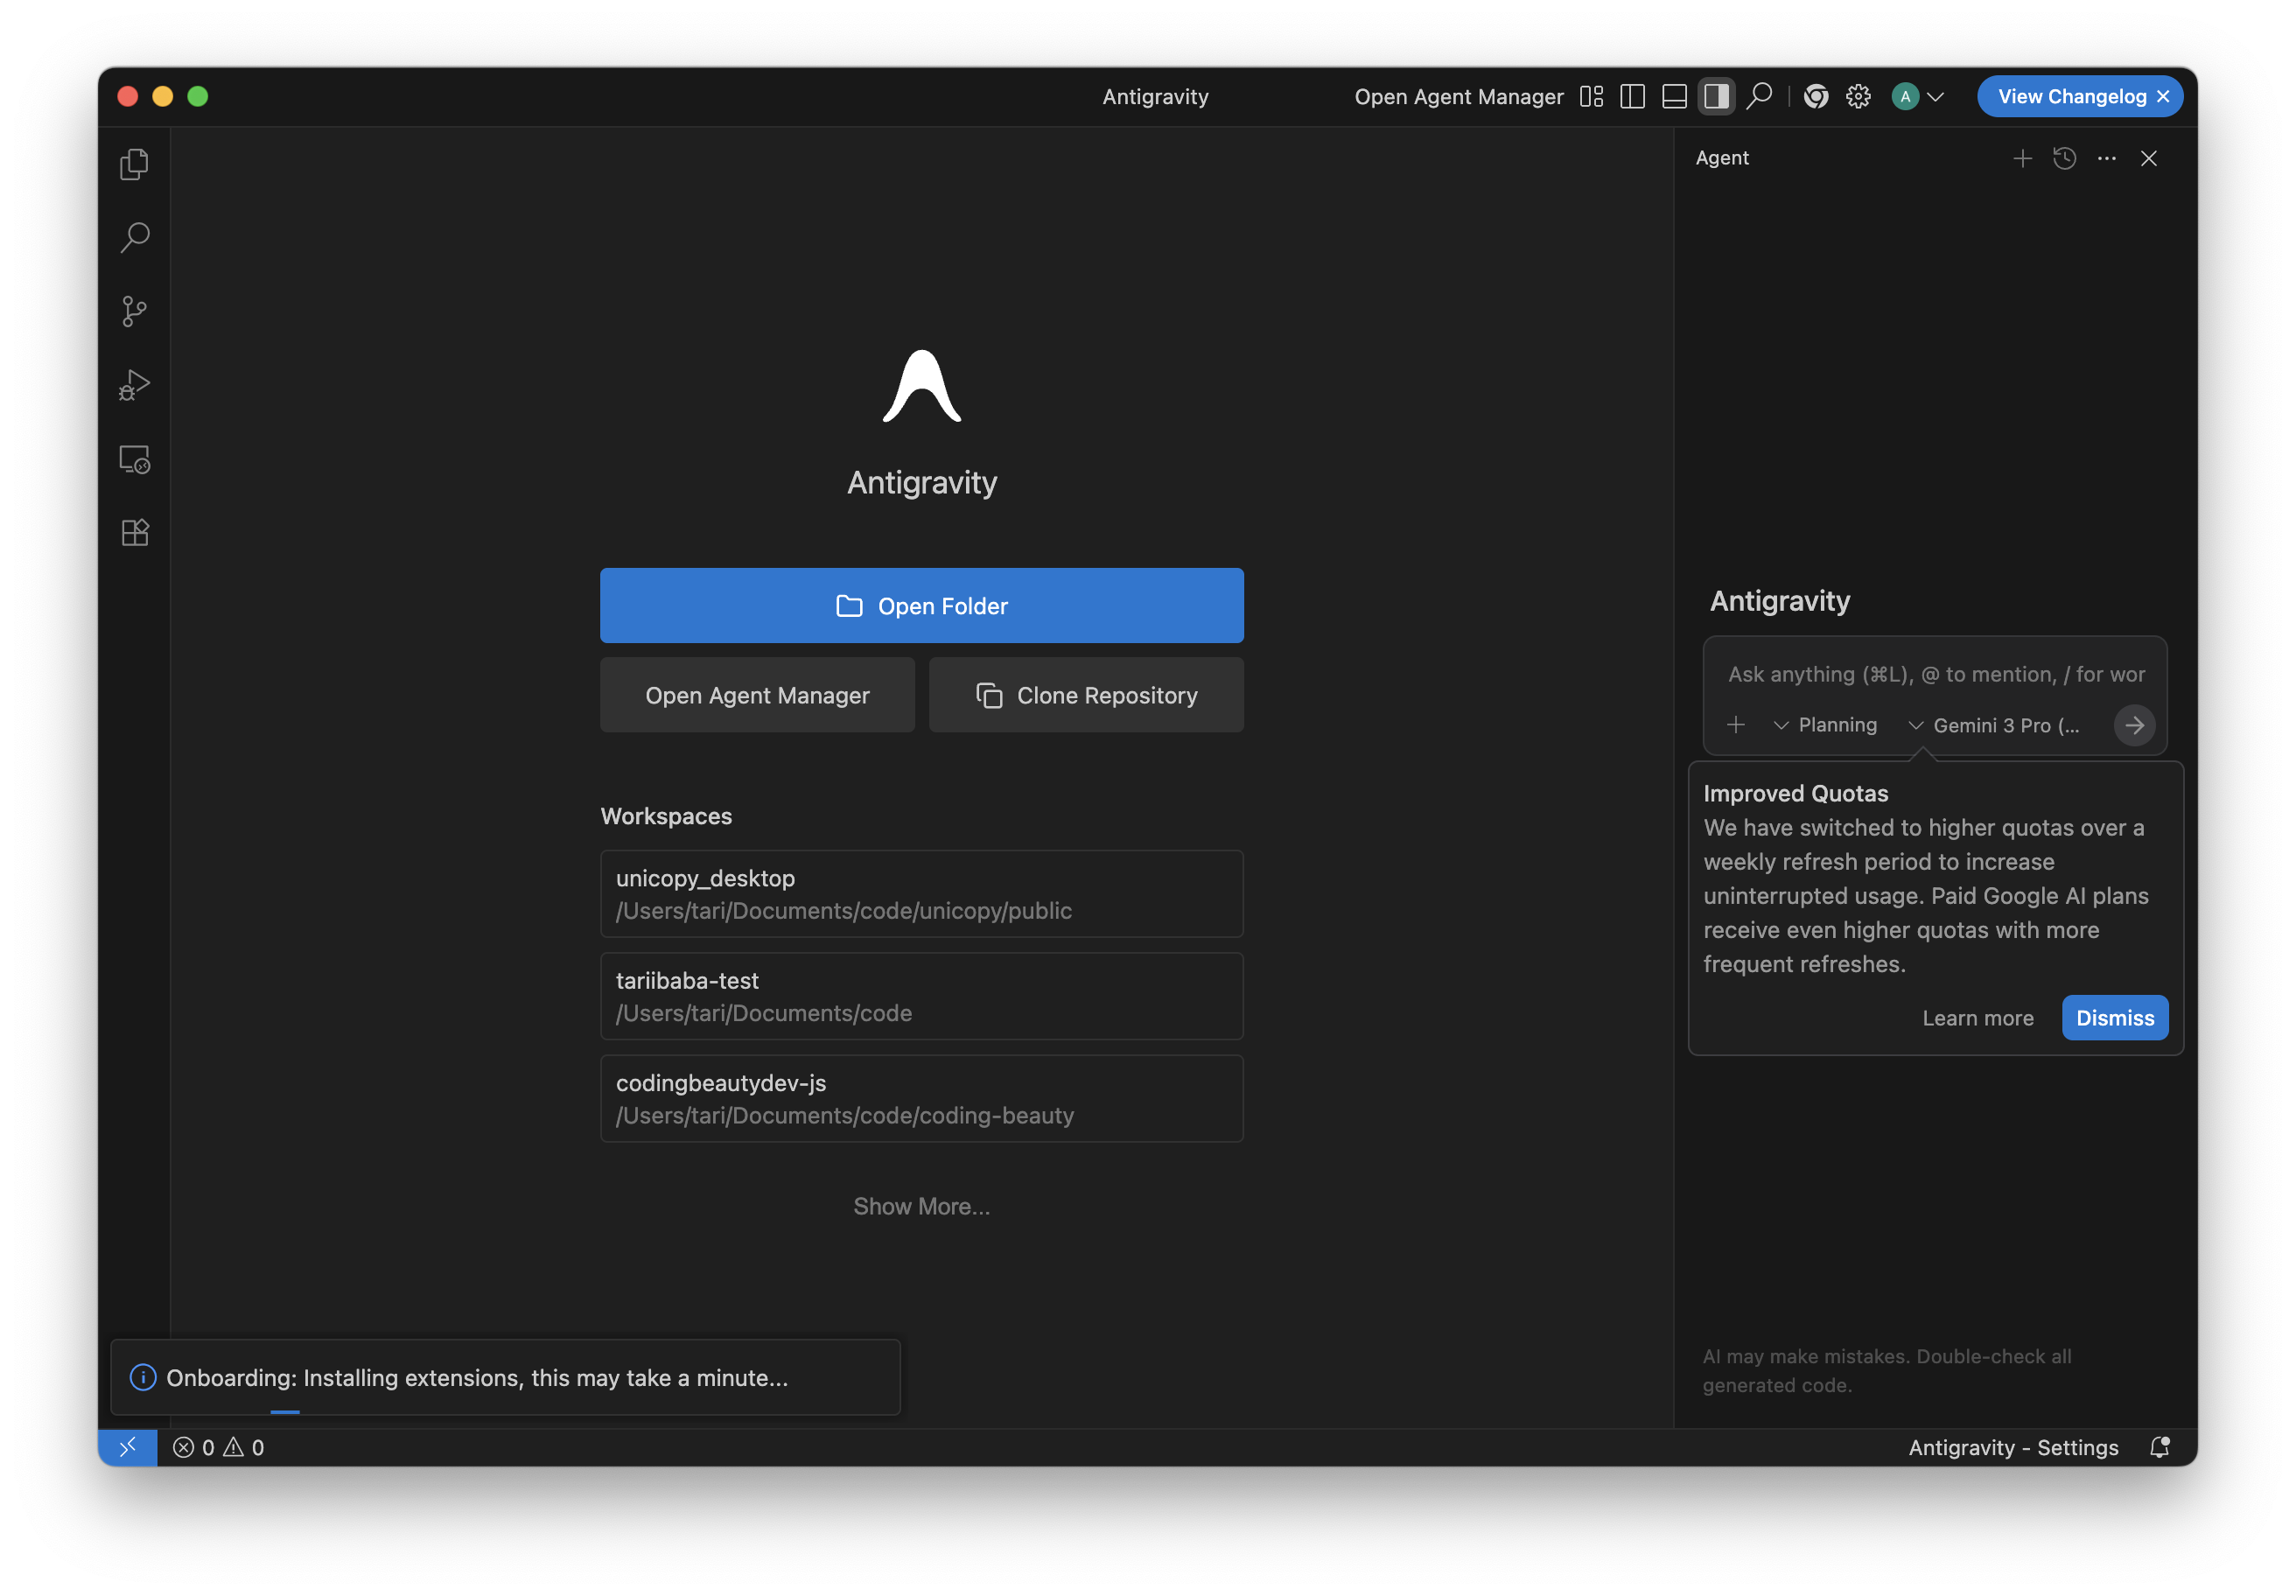
Task: Open past conversations history icon
Action: click(x=2064, y=158)
